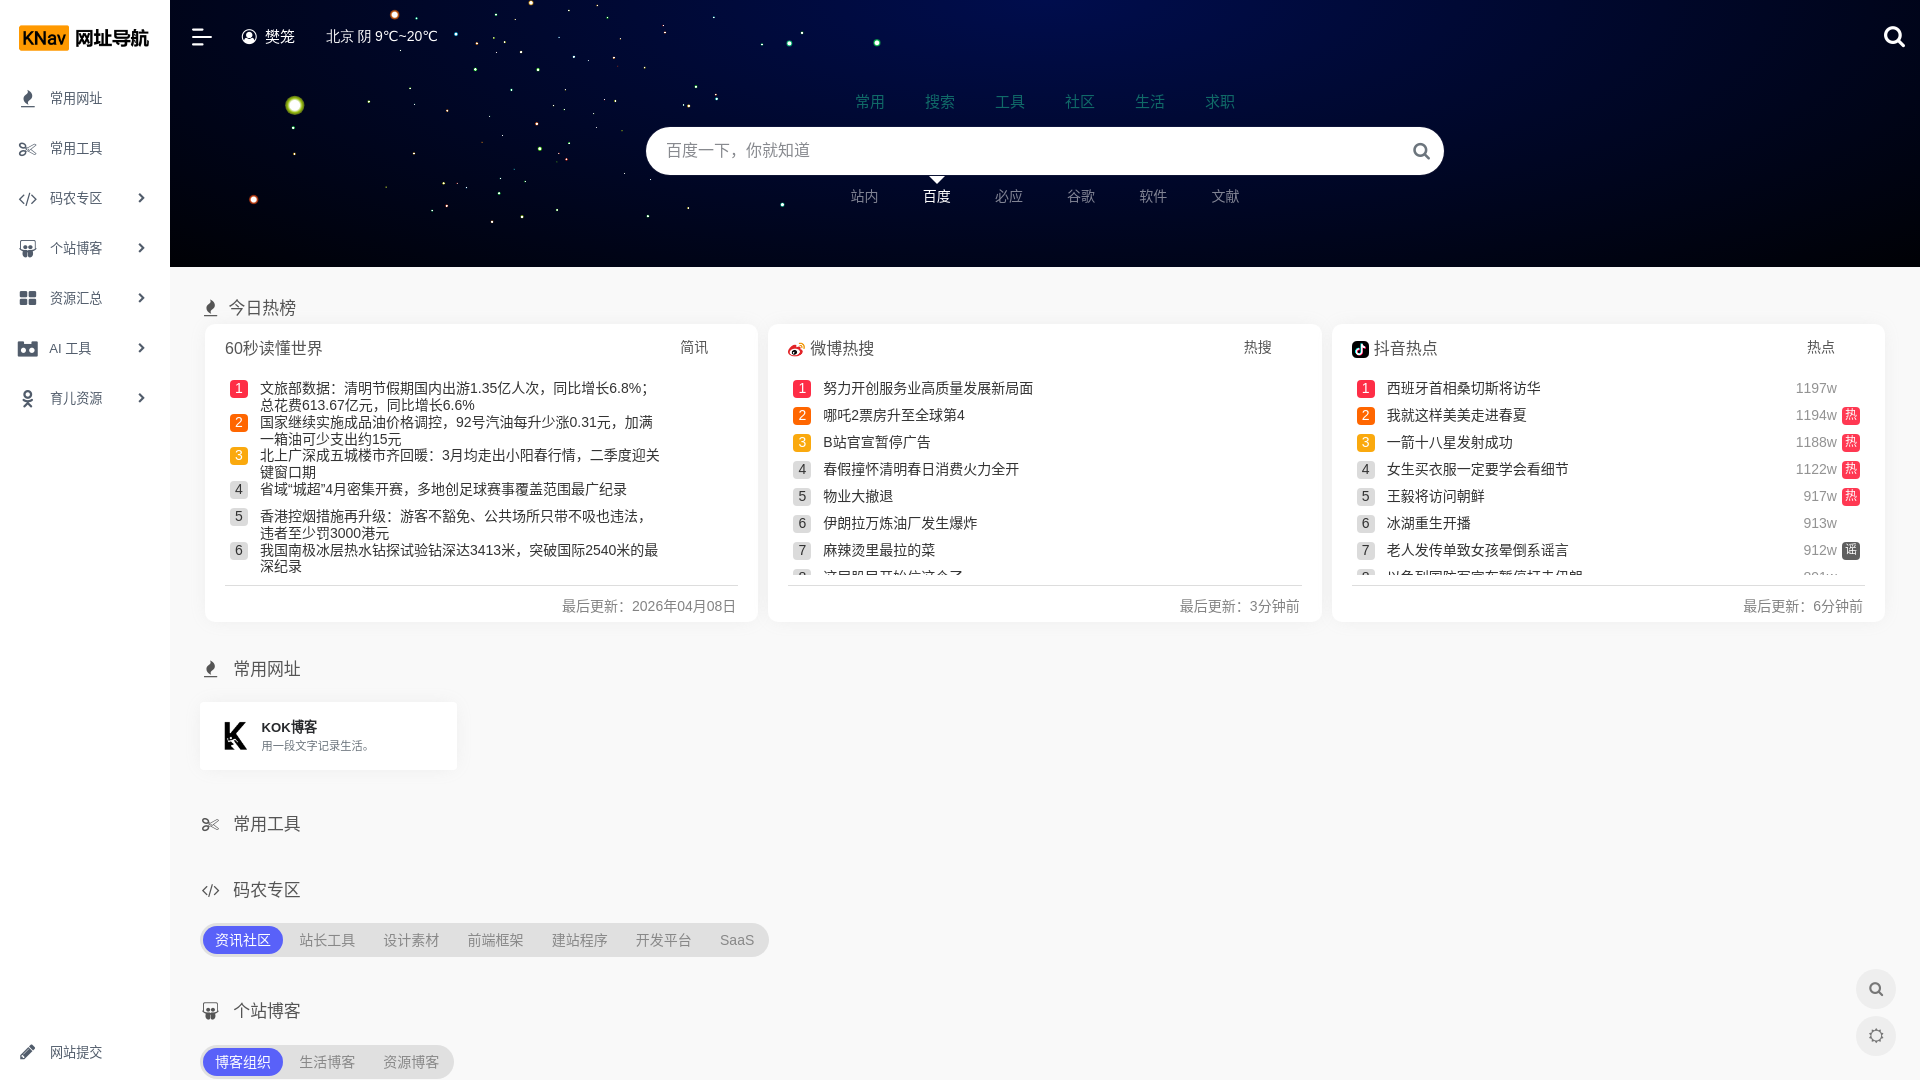The image size is (1920, 1080).
Task: Select the 生活 search category tab
Action: [x=1150, y=102]
